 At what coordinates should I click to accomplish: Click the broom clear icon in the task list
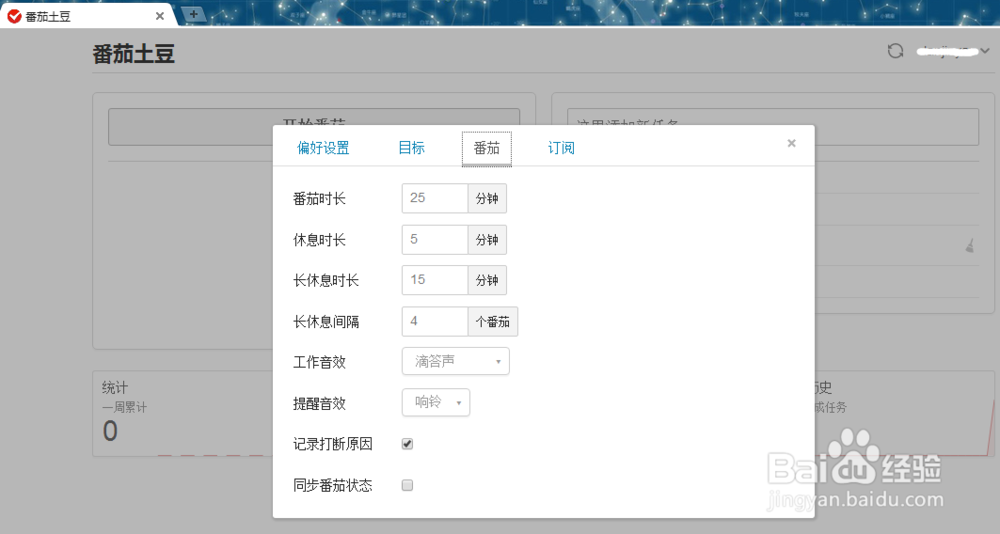(970, 245)
